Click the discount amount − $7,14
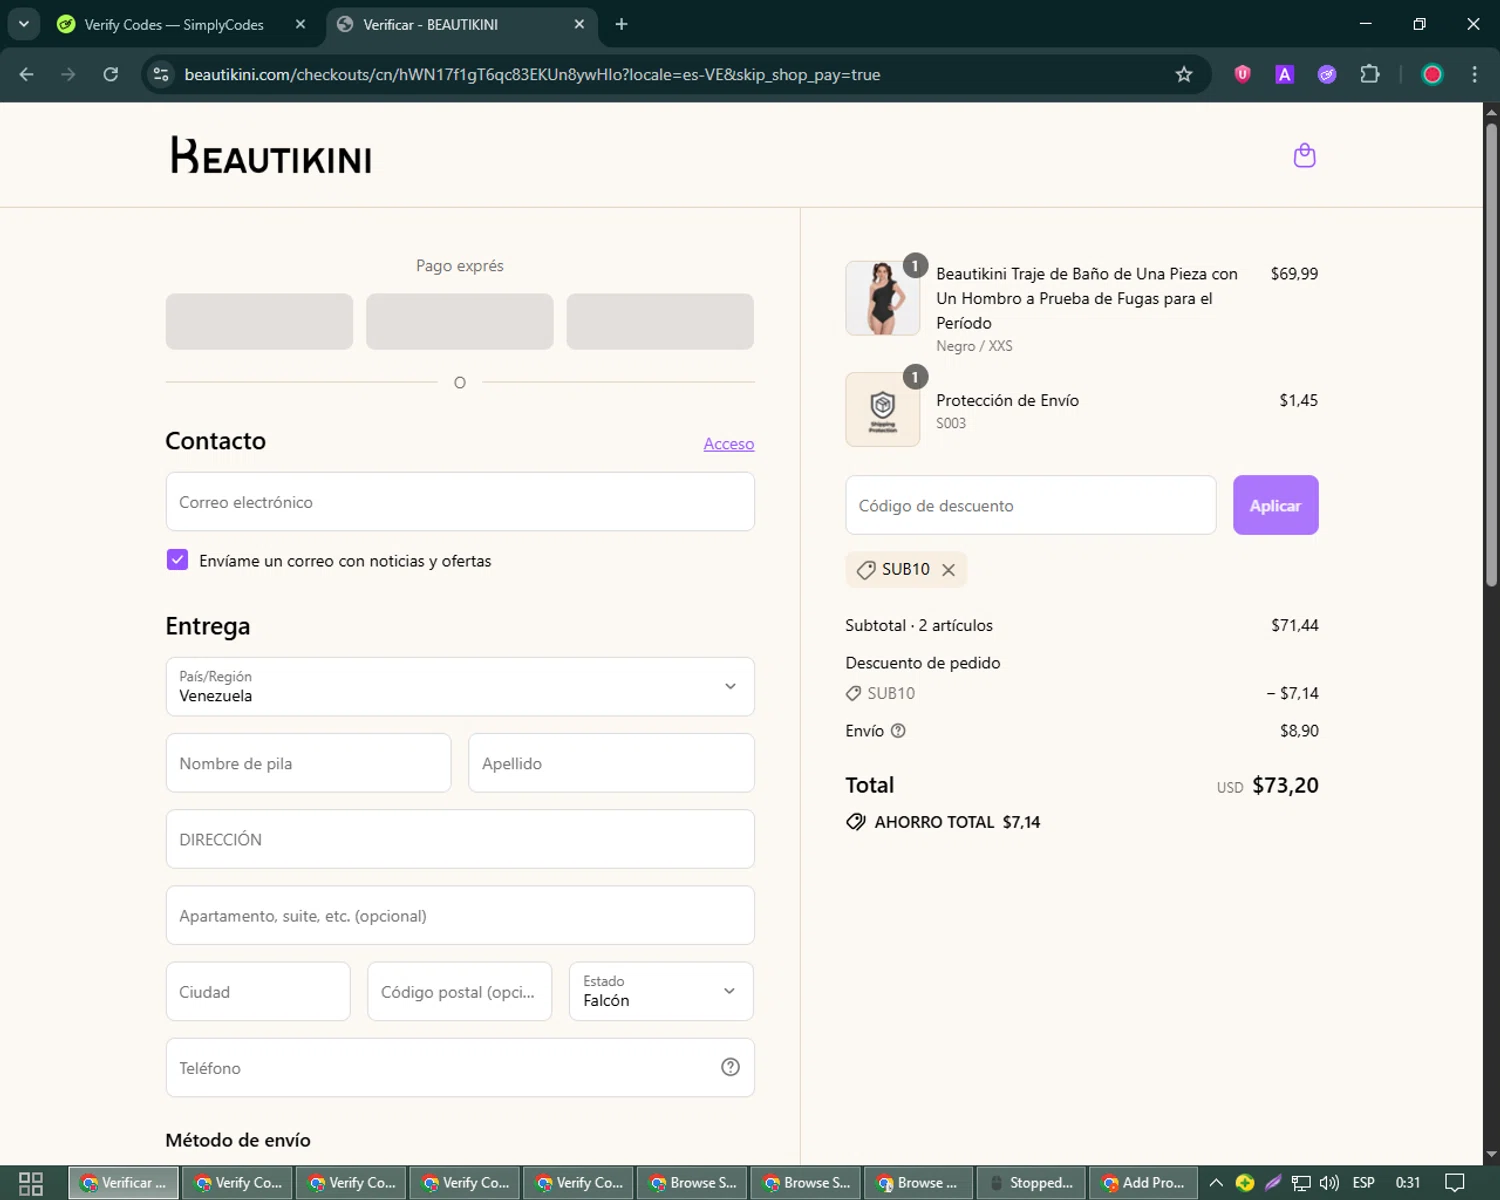The height and width of the screenshot is (1200, 1500). point(1292,693)
